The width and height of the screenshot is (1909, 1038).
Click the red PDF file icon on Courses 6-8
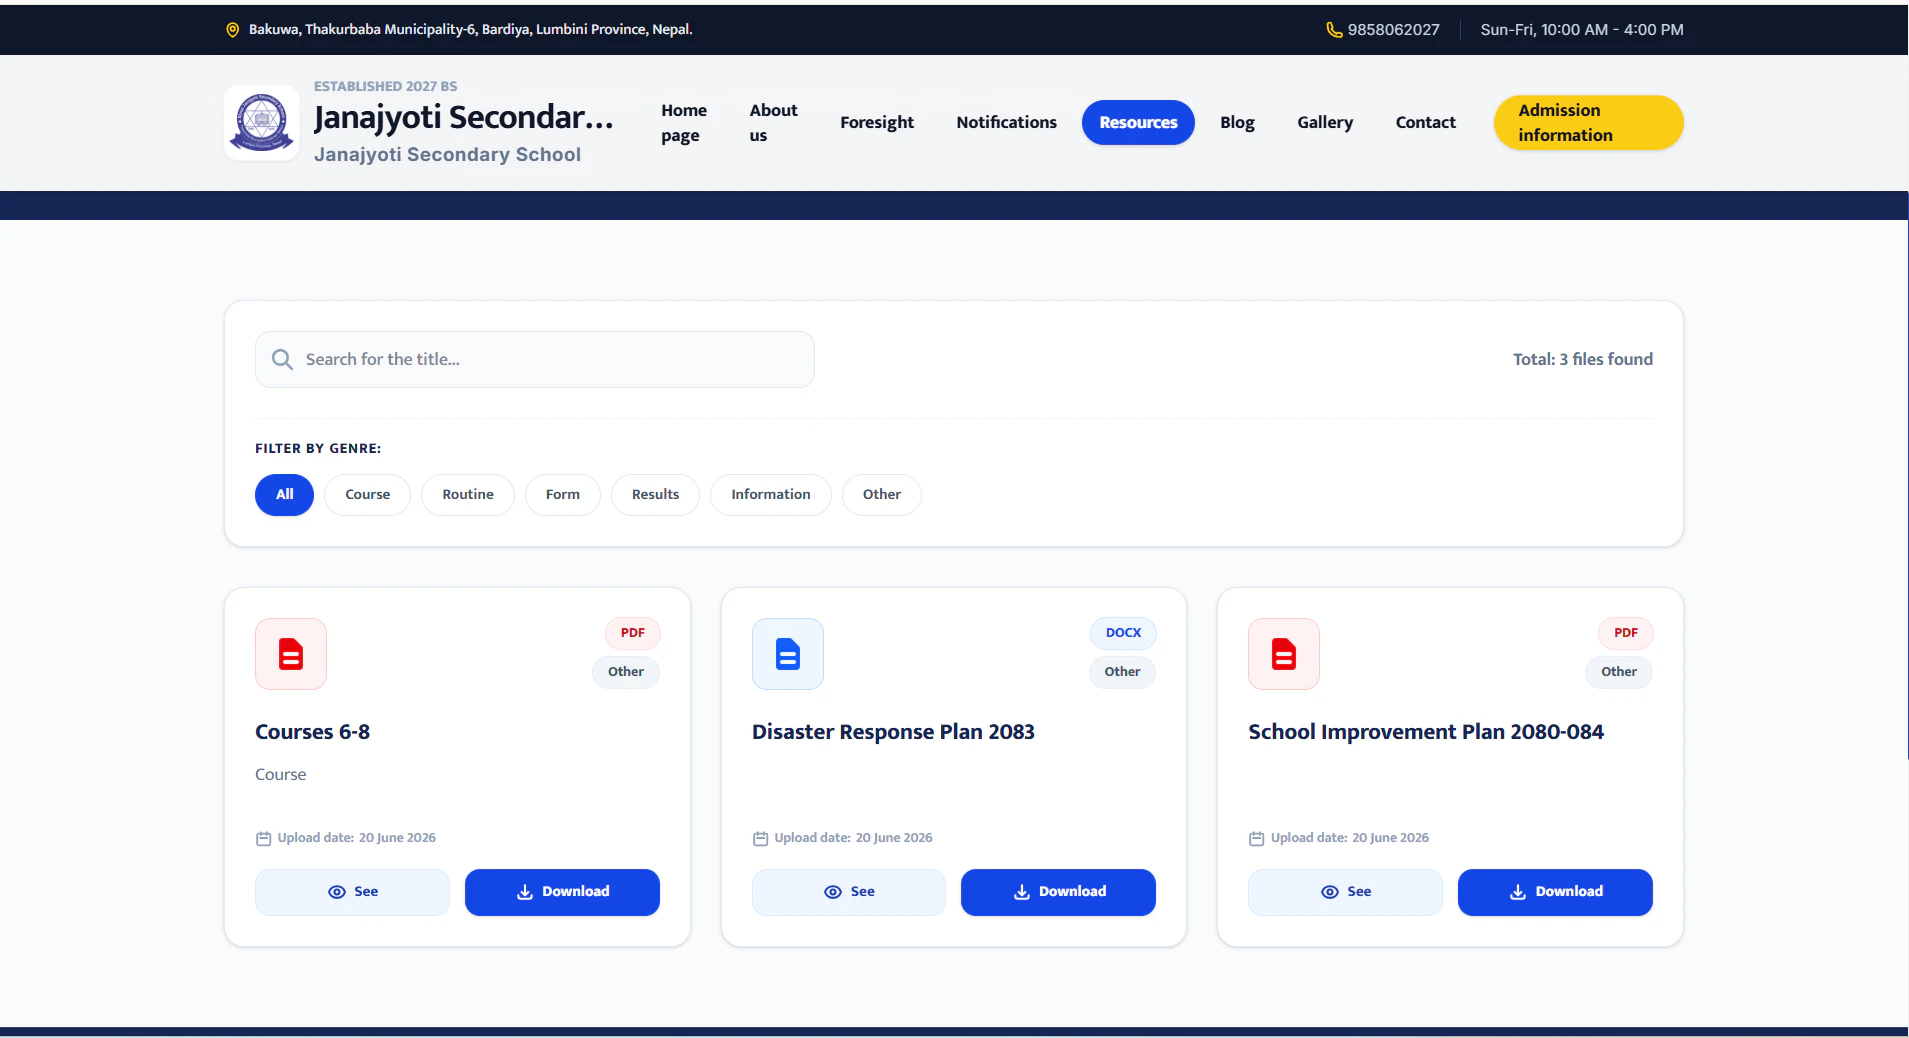tap(291, 654)
